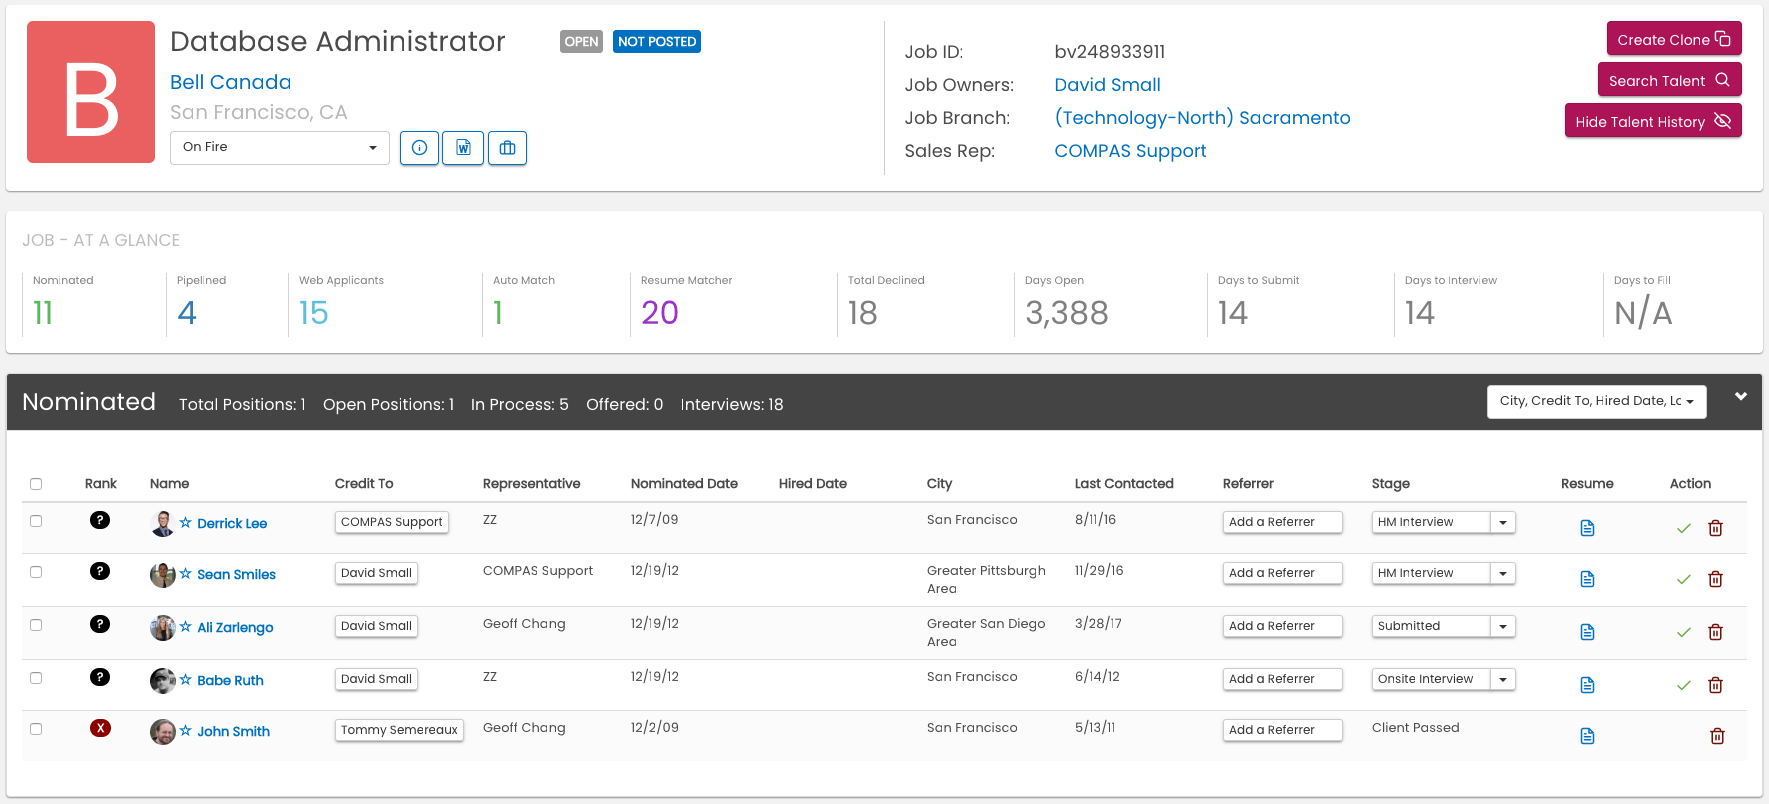The image size is (1769, 804).
Task: Sort table by City column header
Action: [x=939, y=484]
